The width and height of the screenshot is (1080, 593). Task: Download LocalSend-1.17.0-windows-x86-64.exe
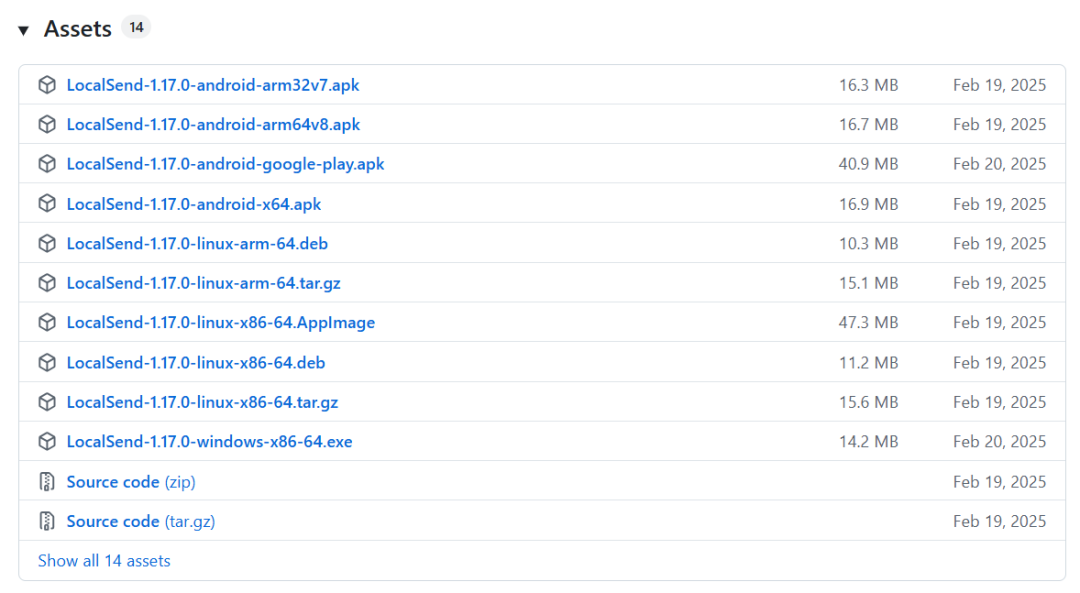(209, 441)
